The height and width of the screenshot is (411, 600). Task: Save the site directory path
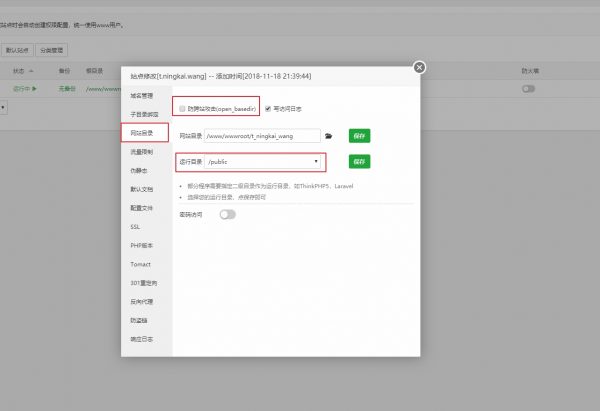coord(359,136)
